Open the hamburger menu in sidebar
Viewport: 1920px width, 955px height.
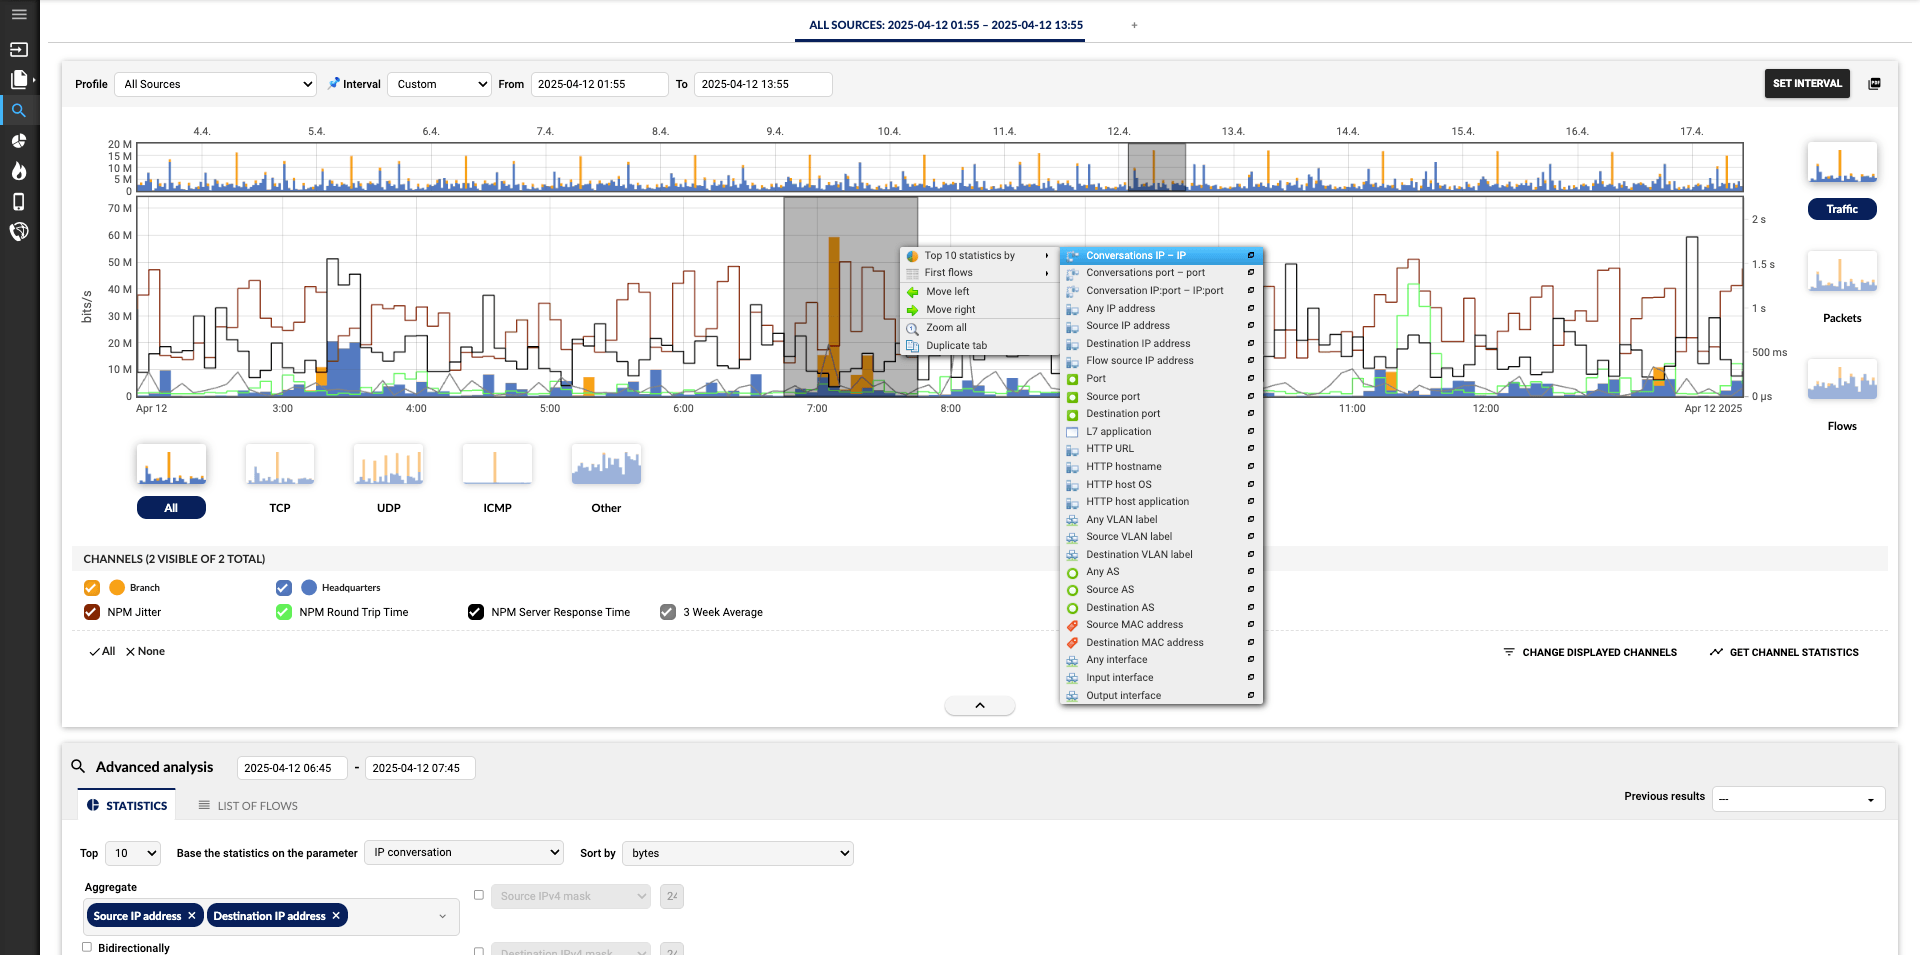[19, 15]
